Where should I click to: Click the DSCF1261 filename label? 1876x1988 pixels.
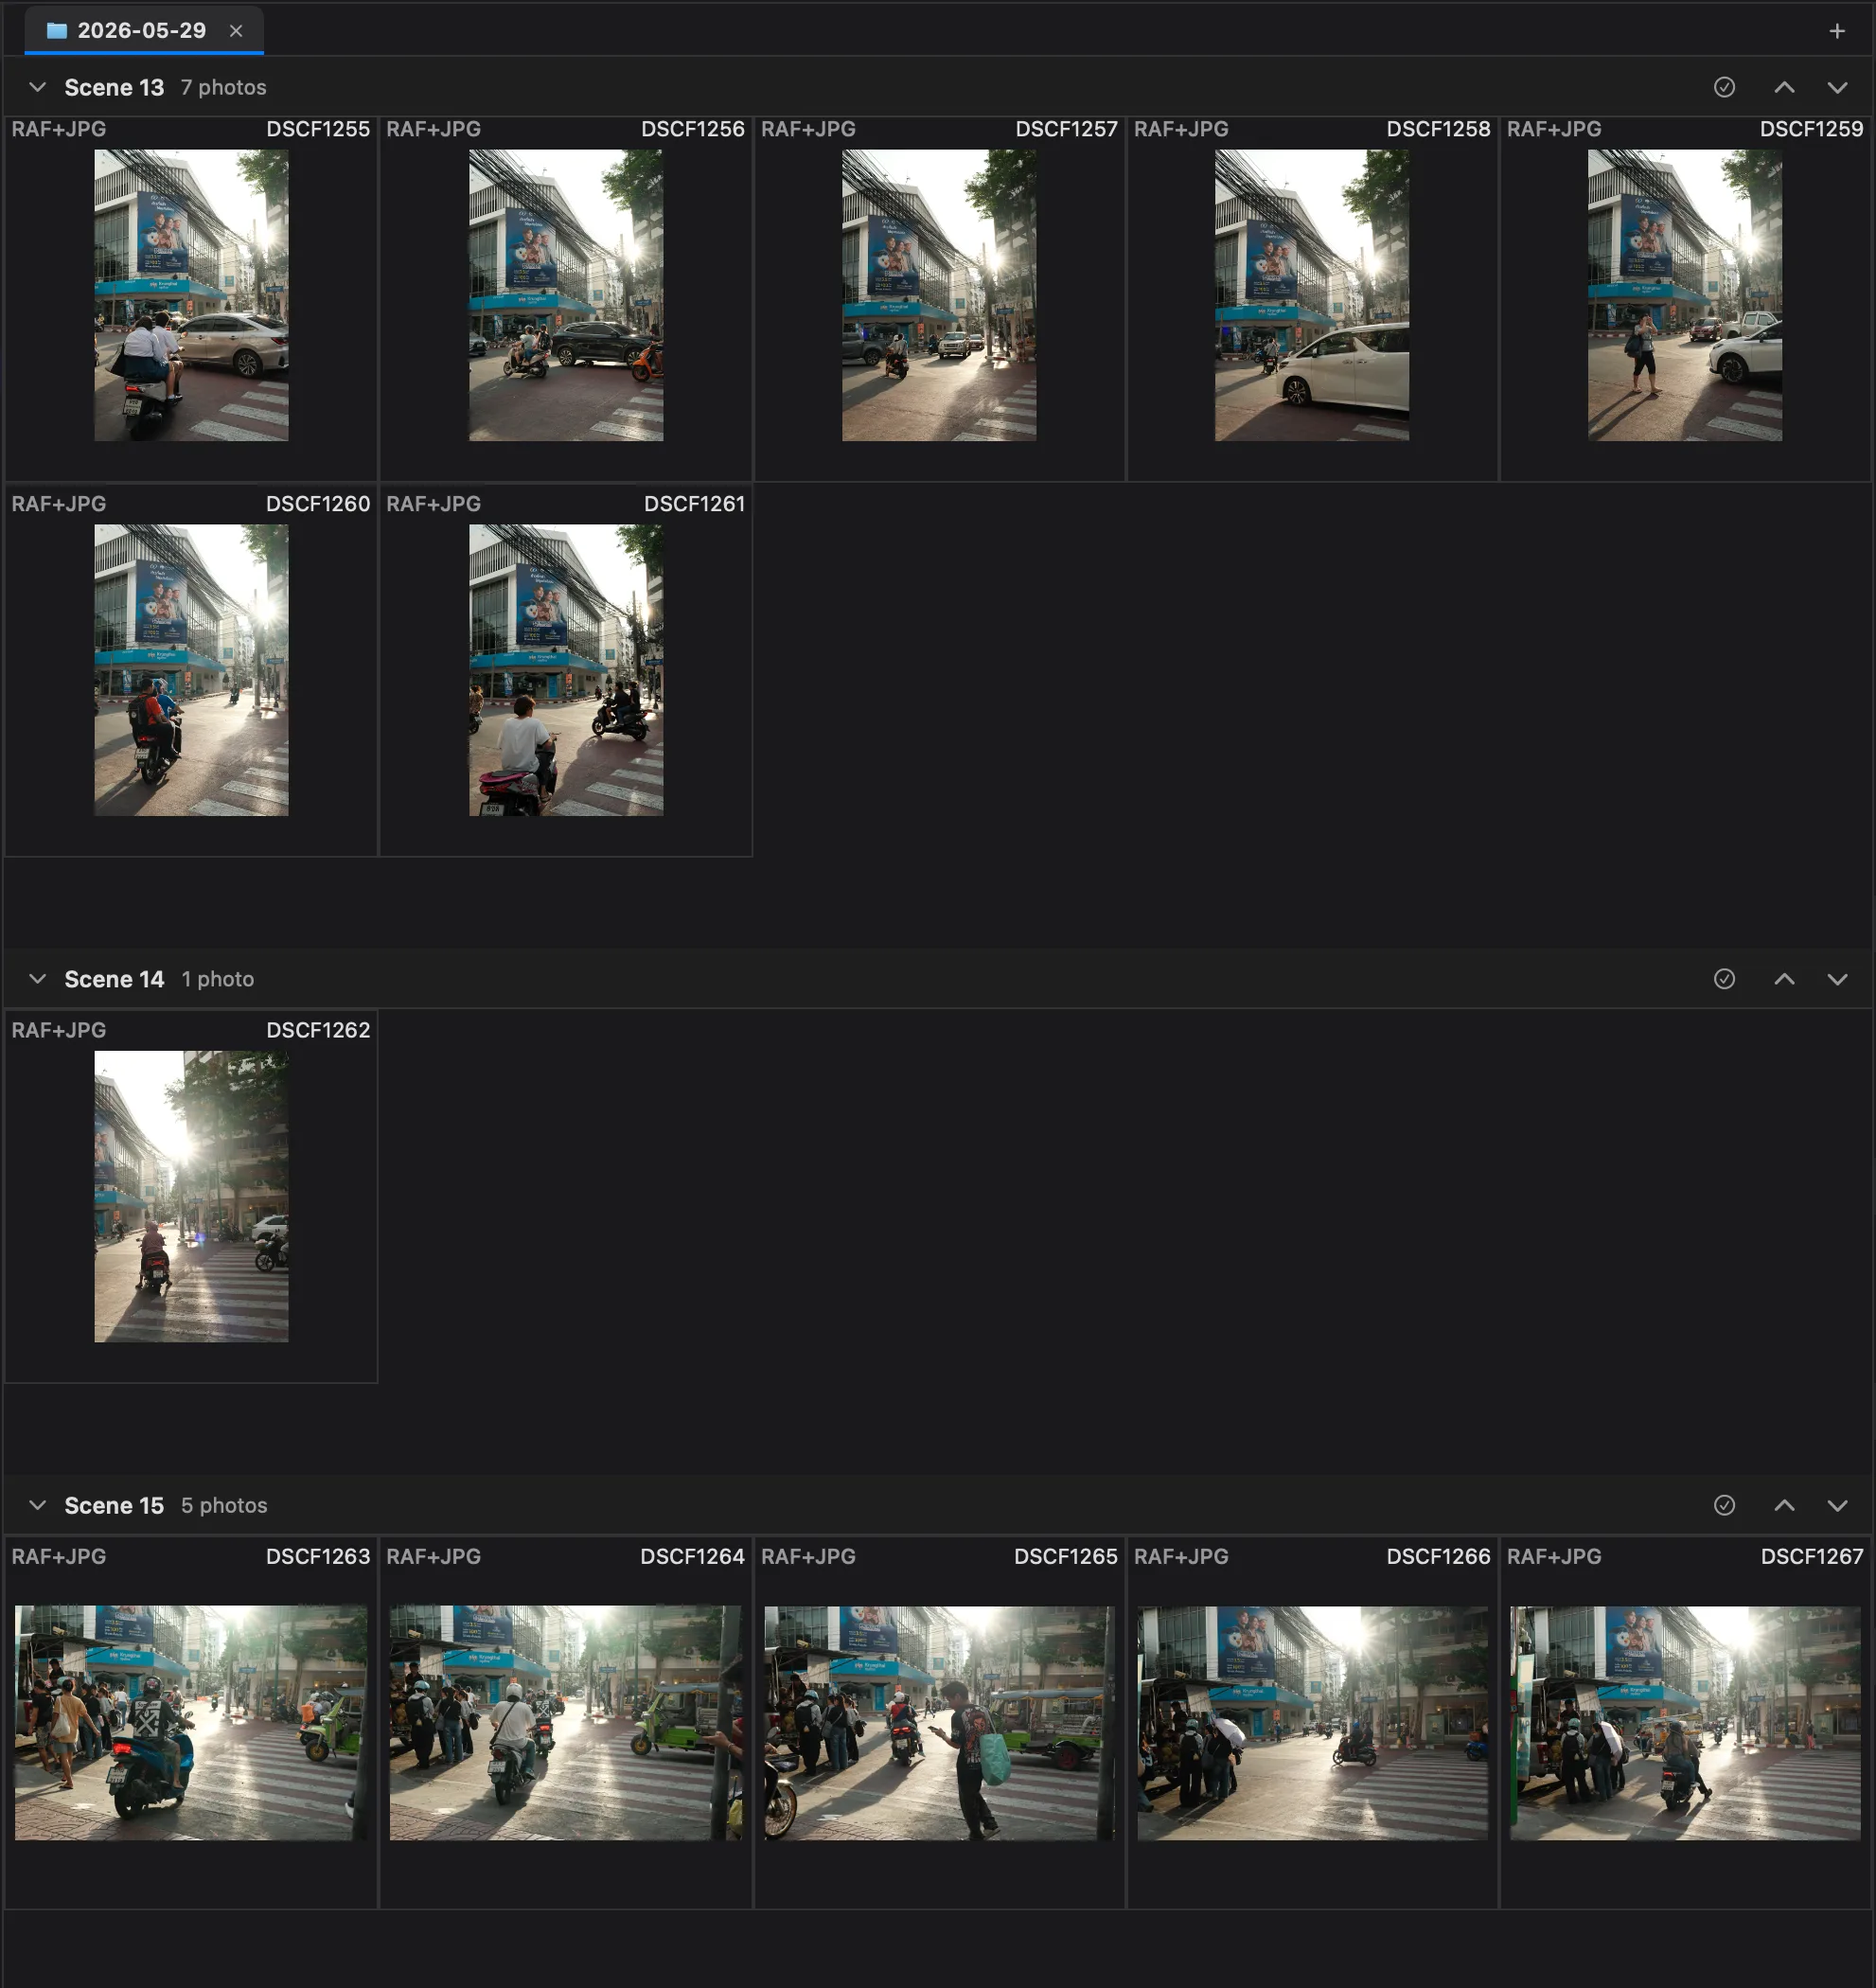(695, 504)
